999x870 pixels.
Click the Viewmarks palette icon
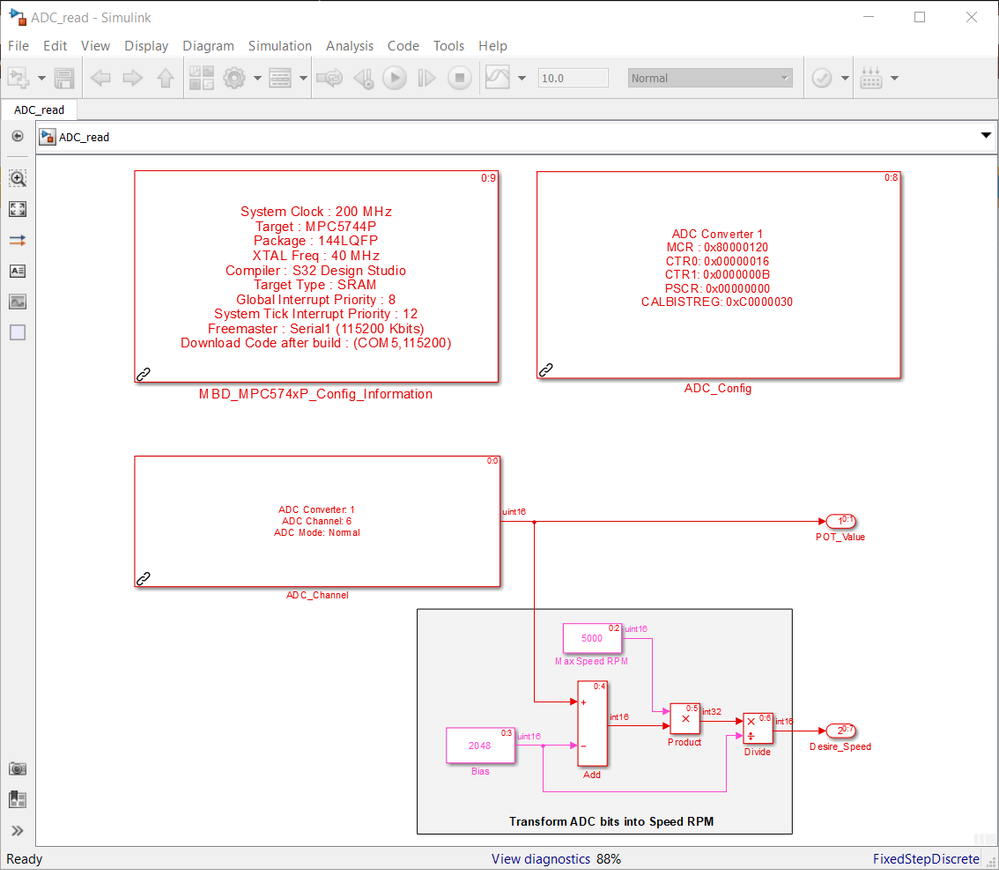18,799
